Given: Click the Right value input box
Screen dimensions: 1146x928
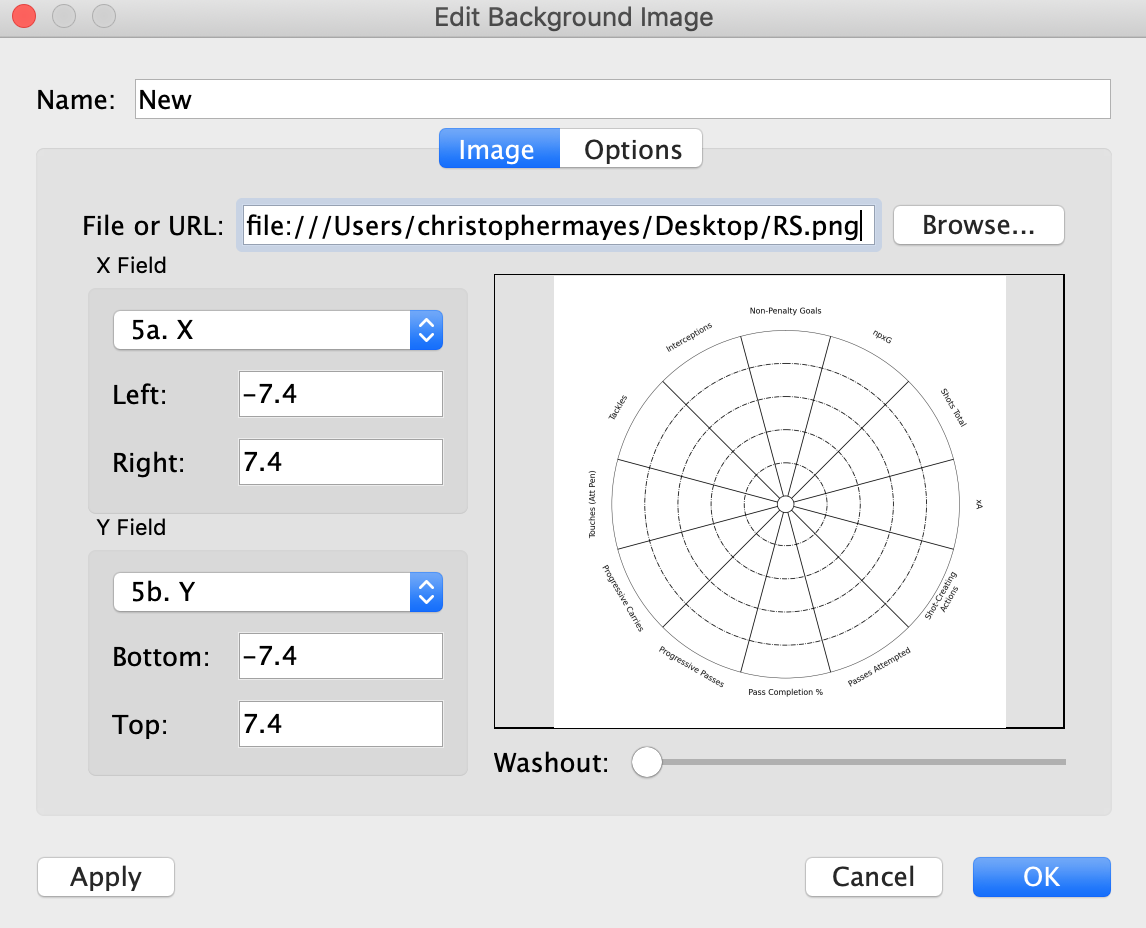Looking at the screenshot, I should click(x=340, y=463).
